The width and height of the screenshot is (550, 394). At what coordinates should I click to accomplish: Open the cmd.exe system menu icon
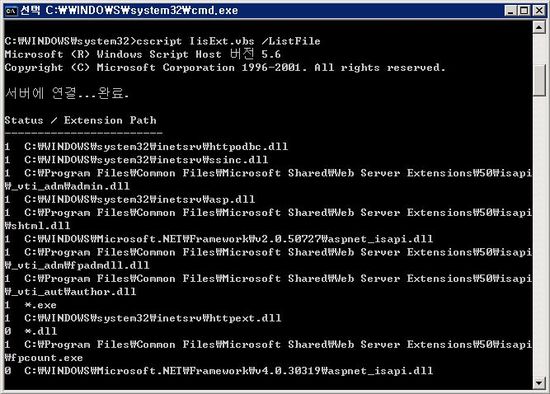(11, 11)
